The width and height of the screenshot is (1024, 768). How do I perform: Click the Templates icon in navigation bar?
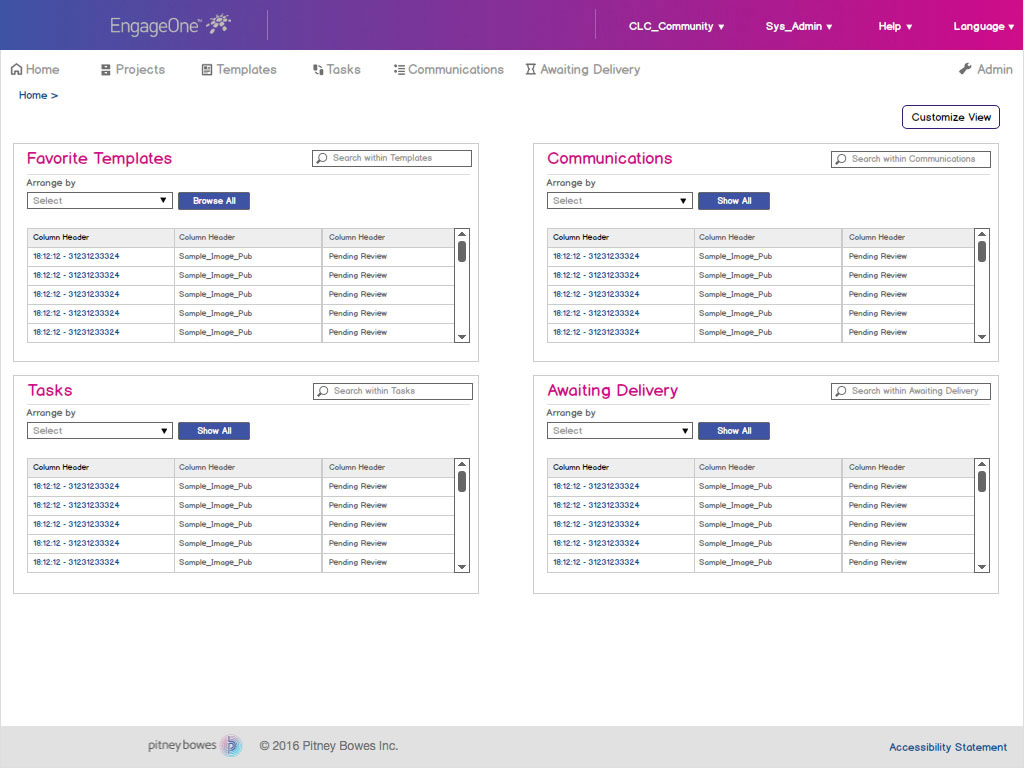pos(207,70)
